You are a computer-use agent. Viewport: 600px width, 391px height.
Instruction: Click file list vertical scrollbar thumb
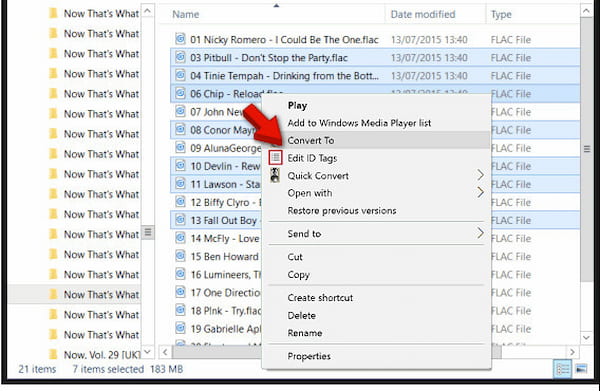point(586,149)
